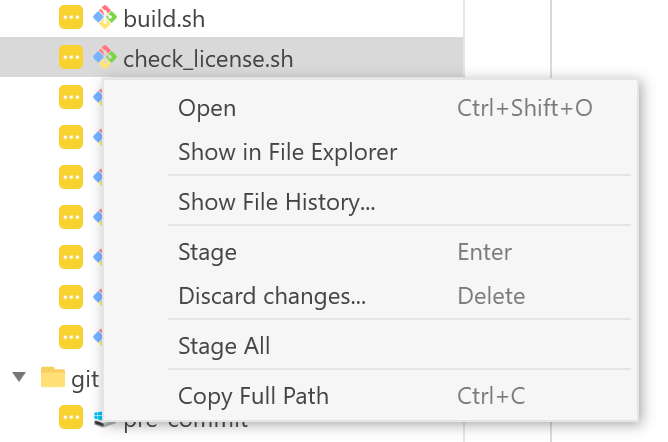This screenshot has width=668, height=442.
Task: Click the yellow modified badge beside pre-commit file
Action: (x=71, y=417)
